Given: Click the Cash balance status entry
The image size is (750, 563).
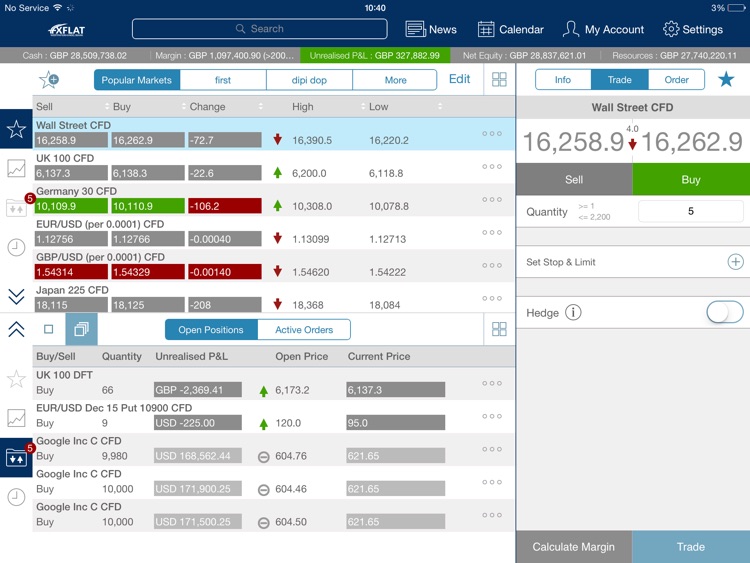Looking at the screenshot, I should click(75, 55).
